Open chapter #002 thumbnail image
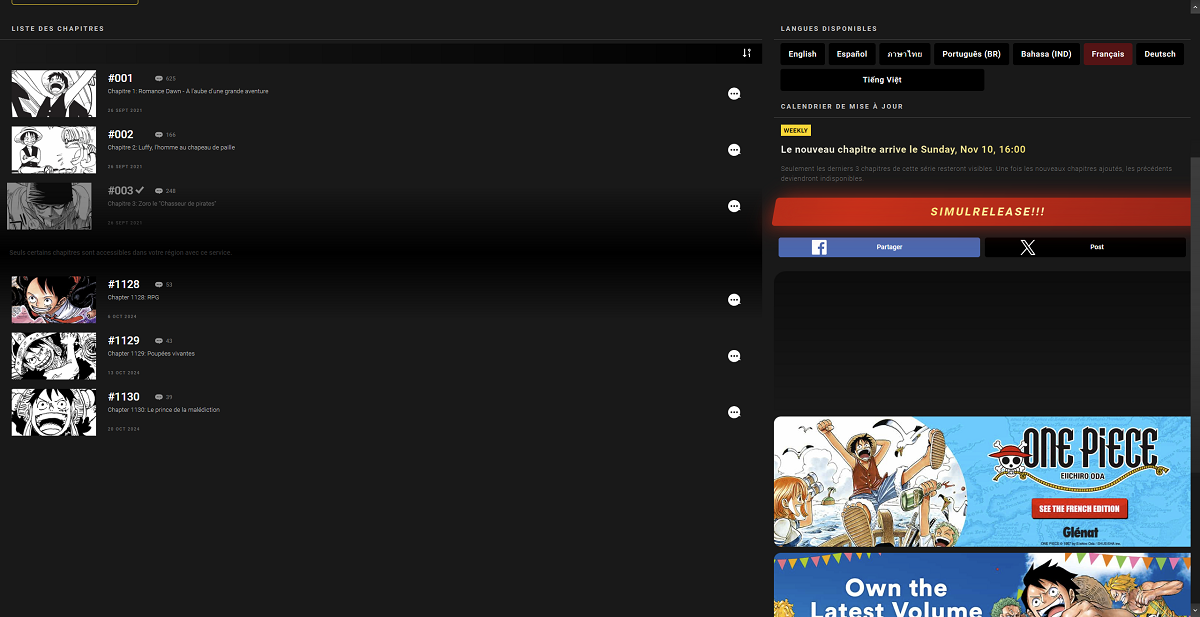 54,150
